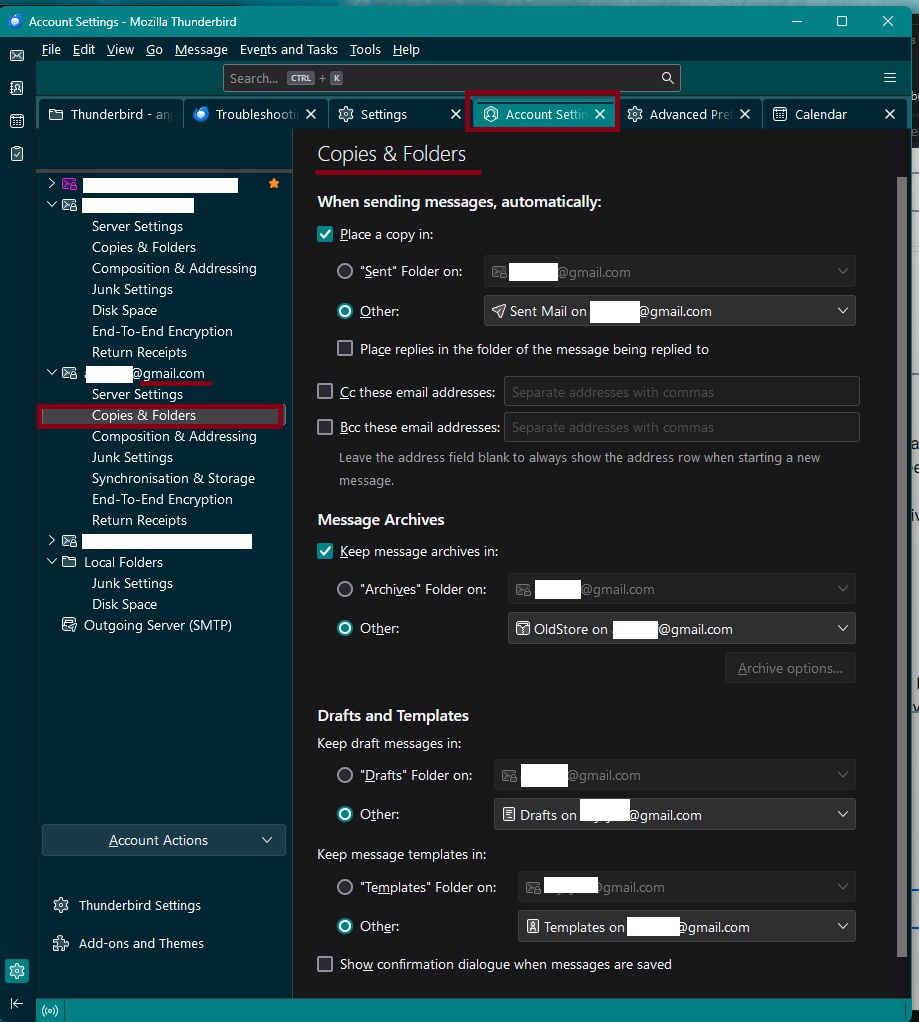This screenshot has width=919, height=1022.
Task: Select Synchronisation & Storage in tree
Action: (173, 478)
